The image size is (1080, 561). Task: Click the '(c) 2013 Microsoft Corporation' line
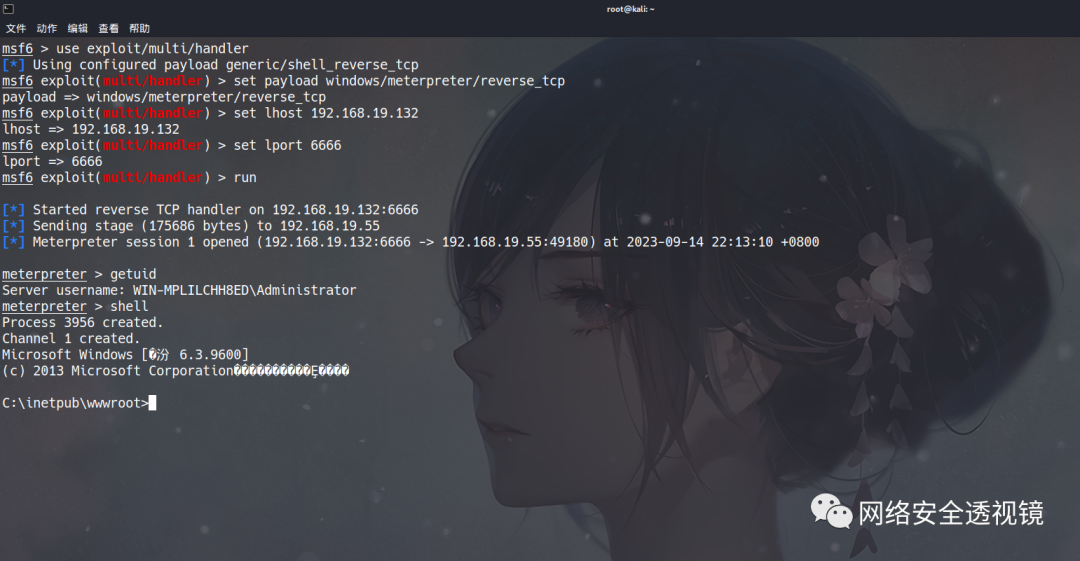[x=176, y=371]
